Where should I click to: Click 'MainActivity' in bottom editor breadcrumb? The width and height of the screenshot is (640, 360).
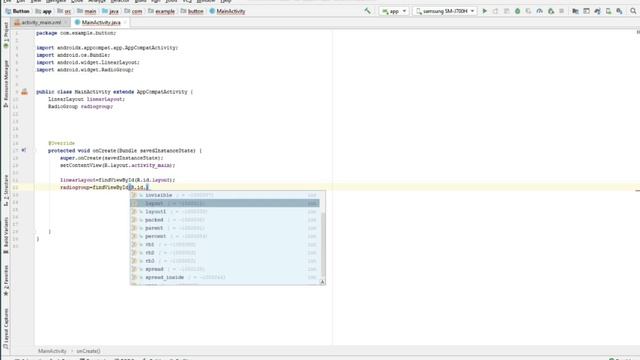(x=52, y=351)
